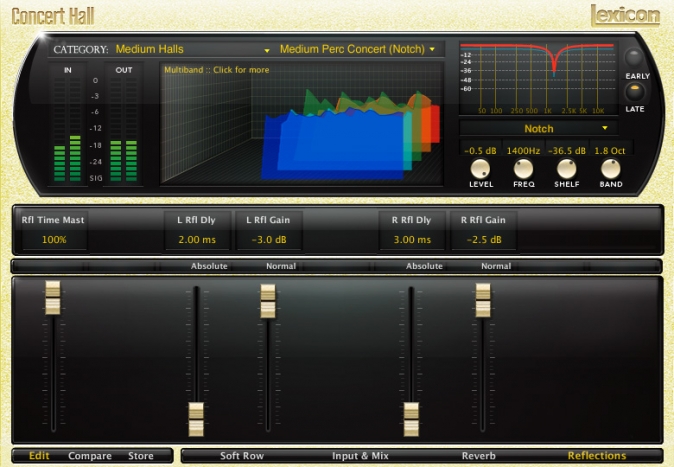Switch to the Reverb tab

pos(478,456)
